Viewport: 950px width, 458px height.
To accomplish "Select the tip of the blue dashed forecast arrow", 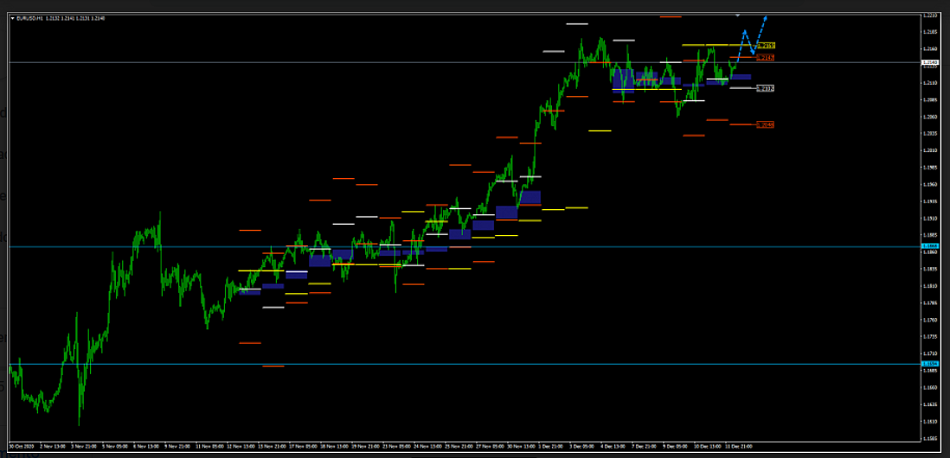I will tap(767, 17).
